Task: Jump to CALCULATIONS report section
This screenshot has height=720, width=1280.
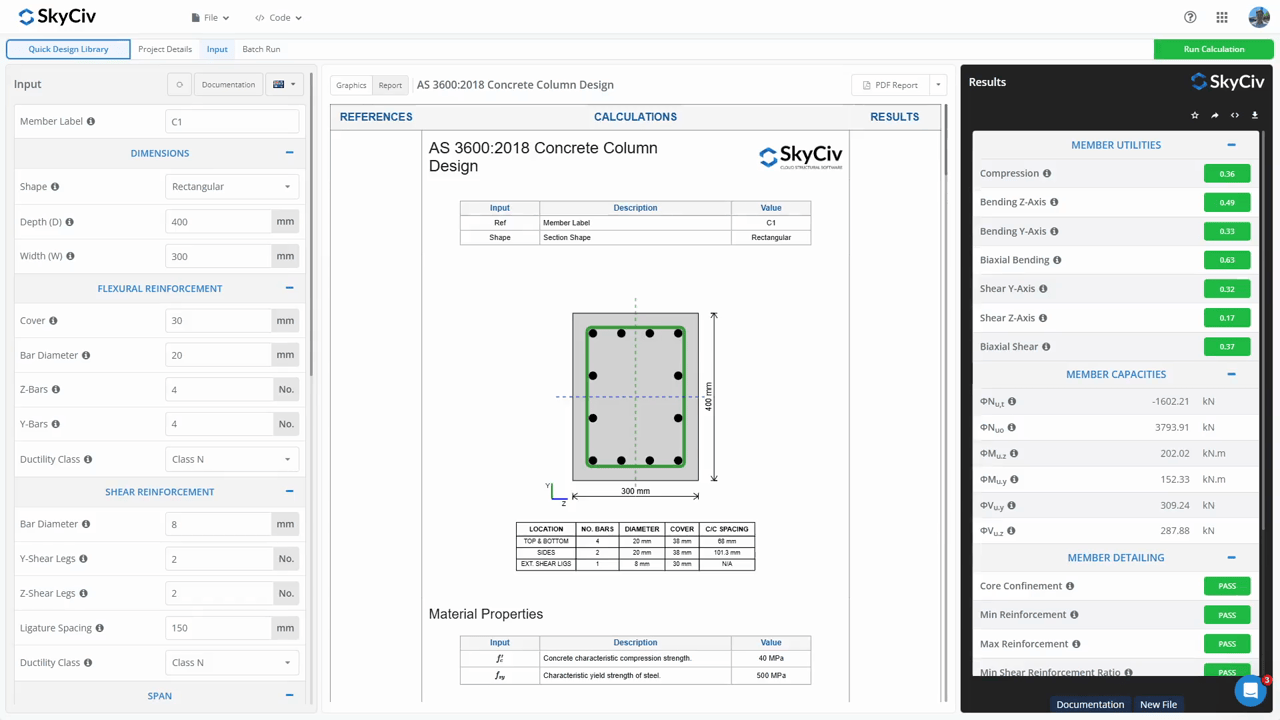Action: (635, 117)
